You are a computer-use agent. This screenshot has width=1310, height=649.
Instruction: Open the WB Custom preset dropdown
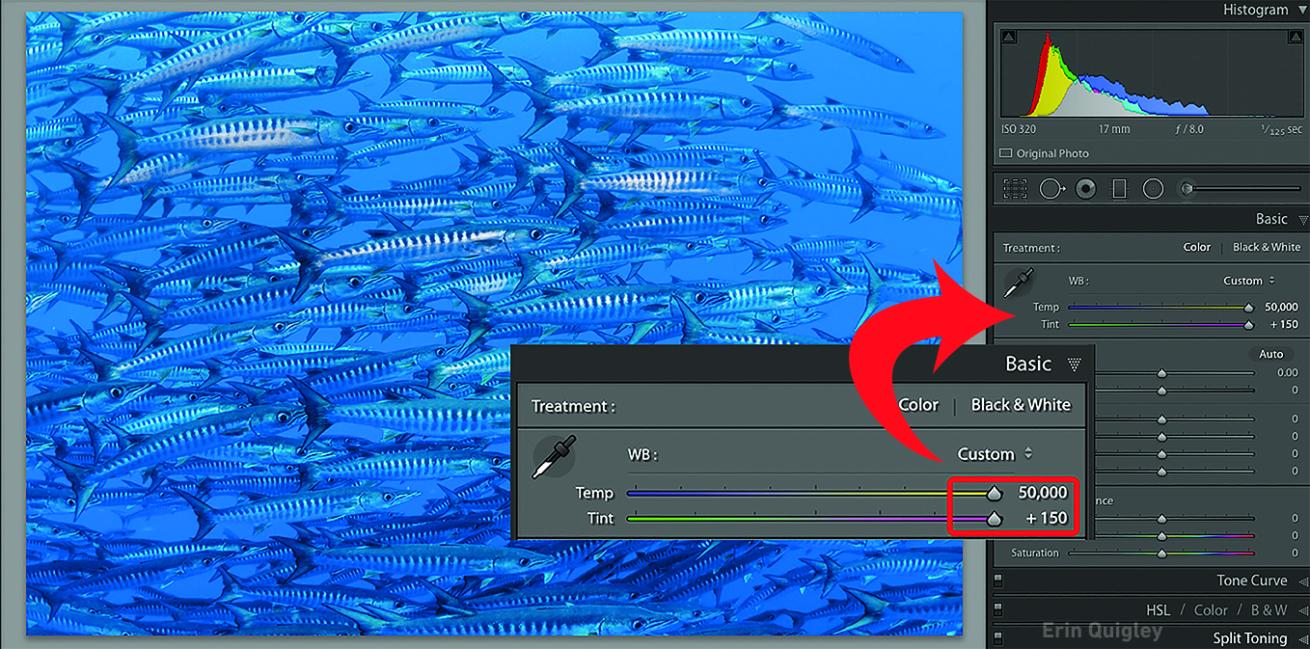(x=1249, y=281)
